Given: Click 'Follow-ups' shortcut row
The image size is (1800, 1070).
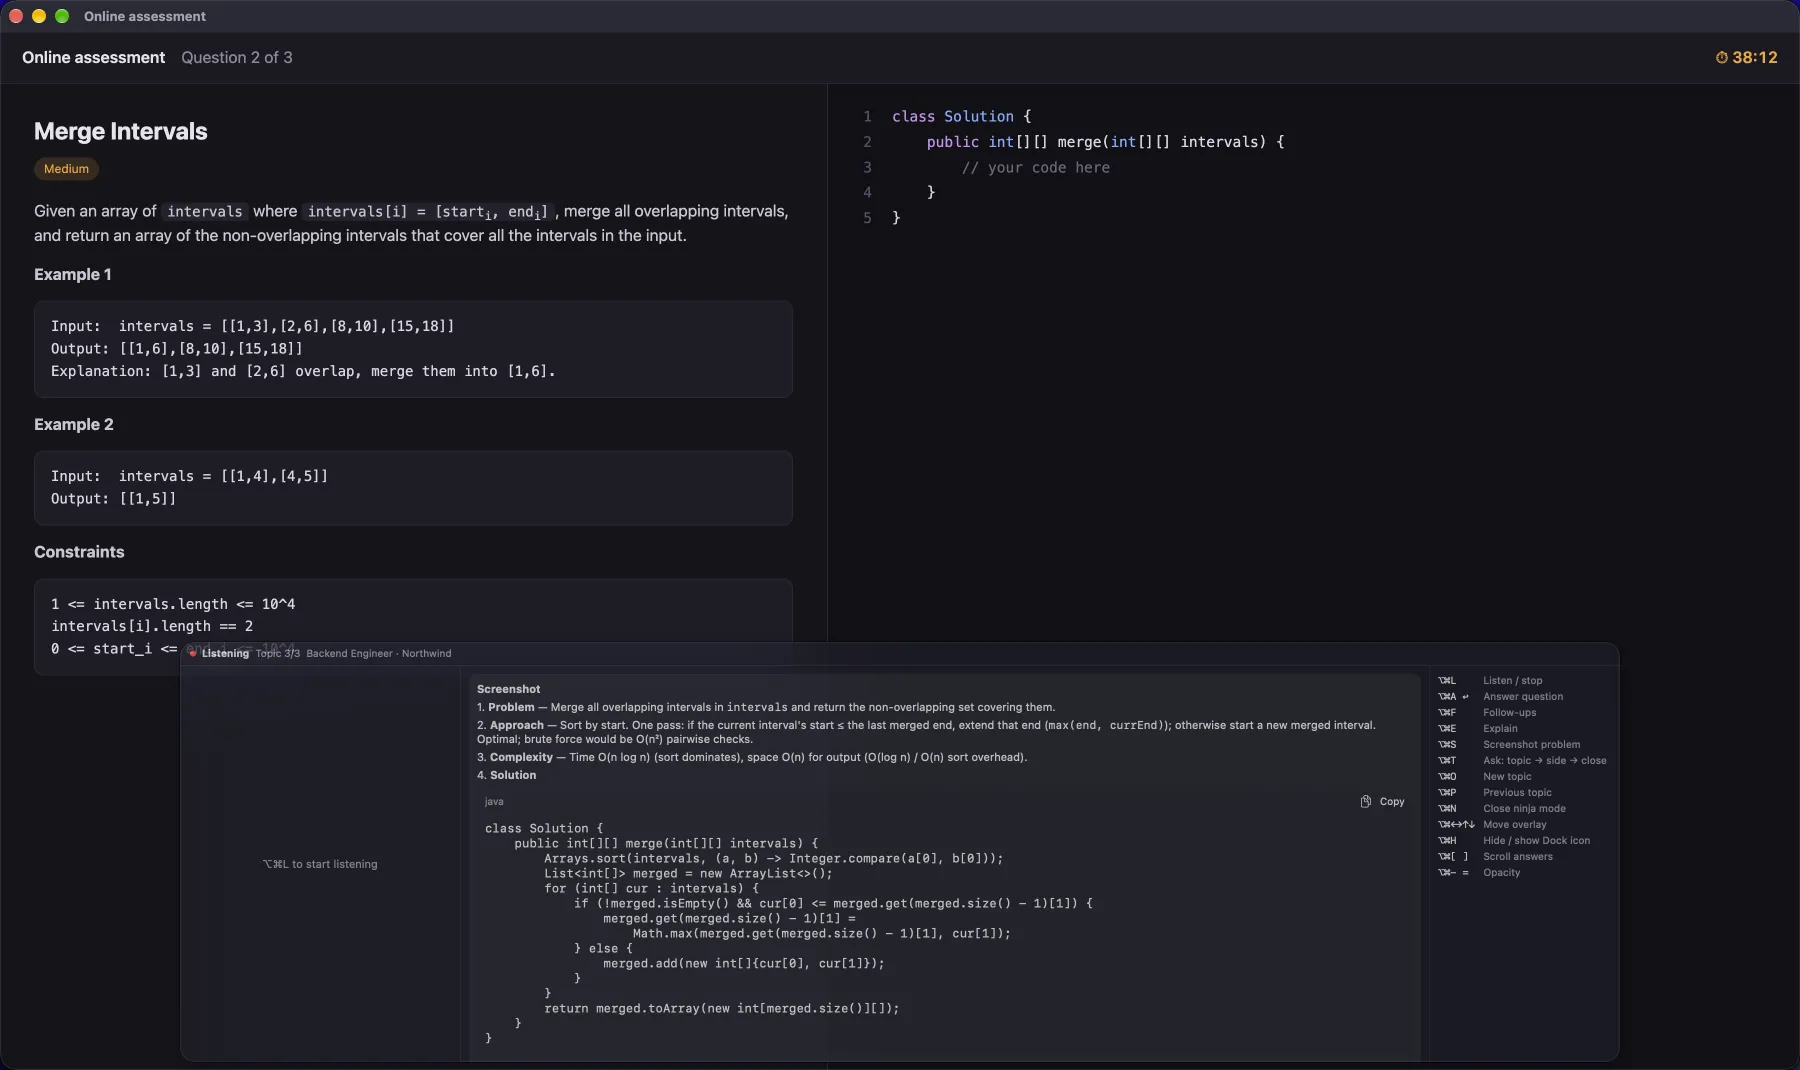Looking at the screenshot, I should point(1524,713).
